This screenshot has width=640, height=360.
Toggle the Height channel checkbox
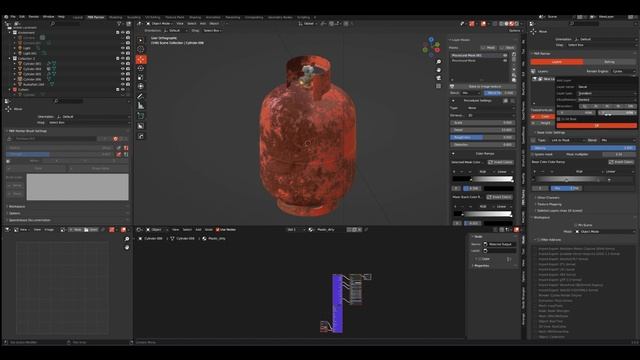[x=533, y=123]
